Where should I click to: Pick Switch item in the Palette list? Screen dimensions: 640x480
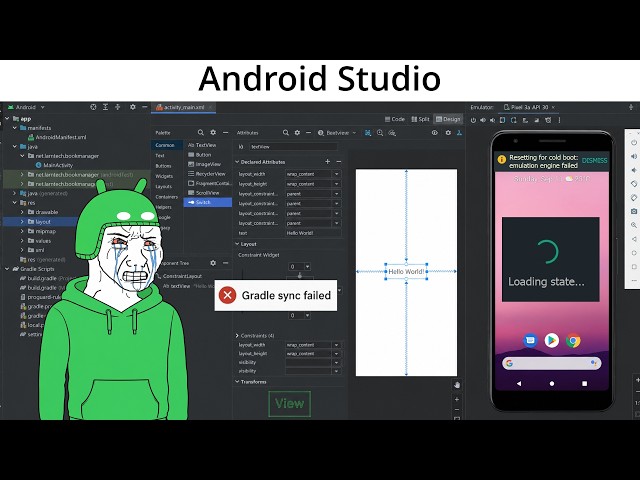point(208,202)
